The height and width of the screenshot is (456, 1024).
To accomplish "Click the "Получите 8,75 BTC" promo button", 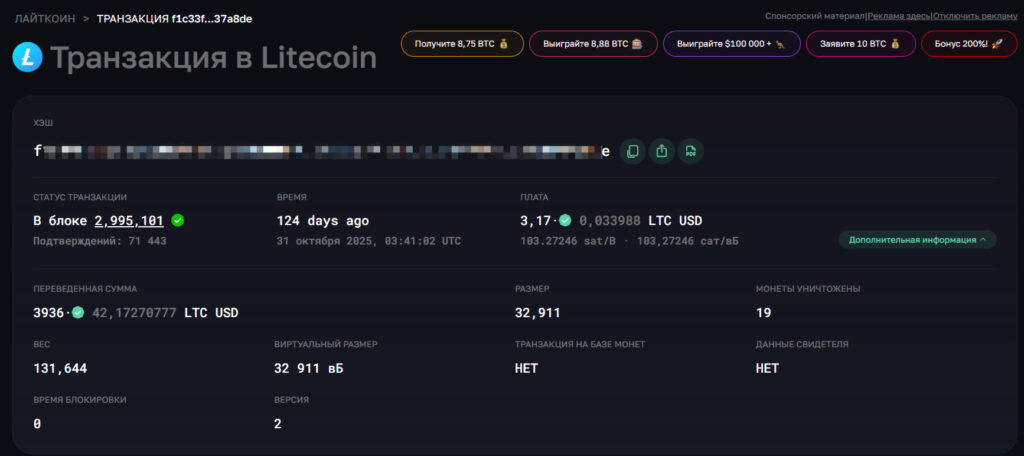I will coord(461,44).
